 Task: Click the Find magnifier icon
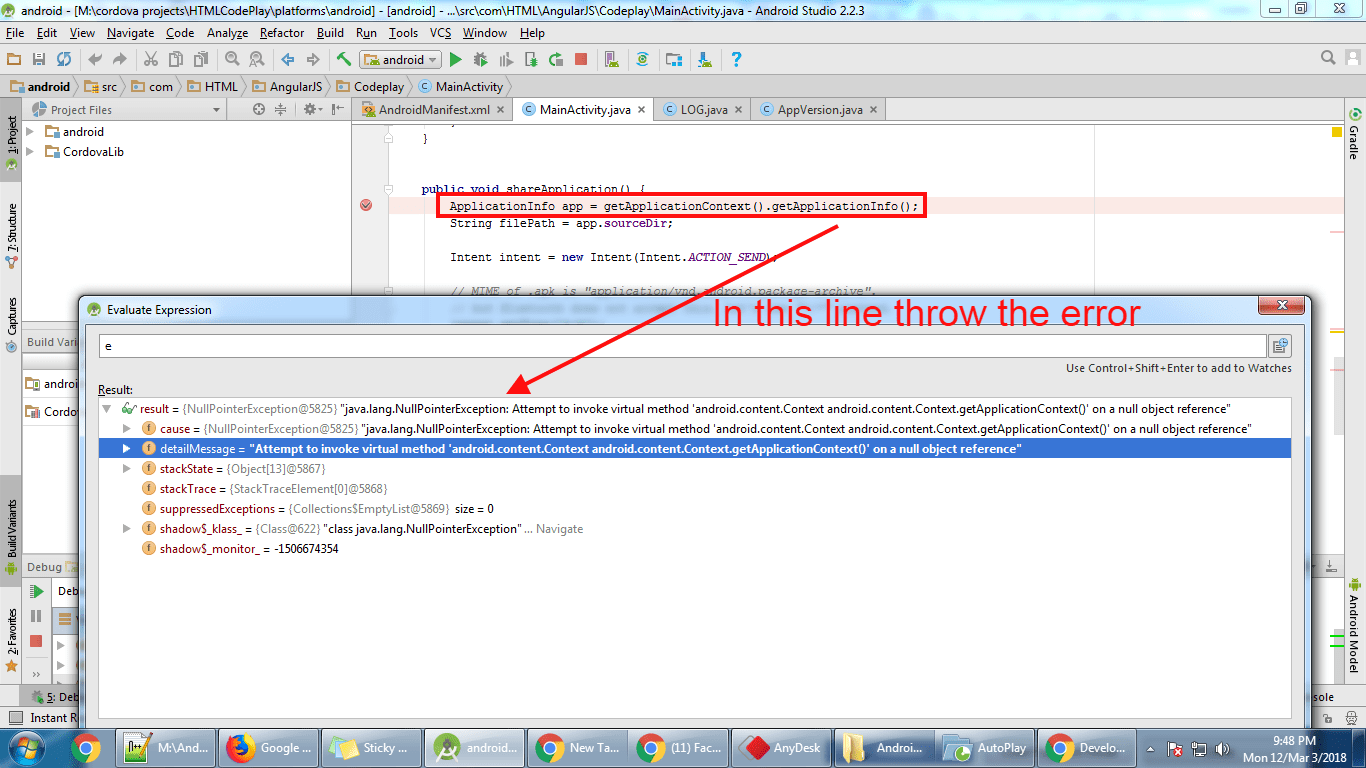click(232, 59)
